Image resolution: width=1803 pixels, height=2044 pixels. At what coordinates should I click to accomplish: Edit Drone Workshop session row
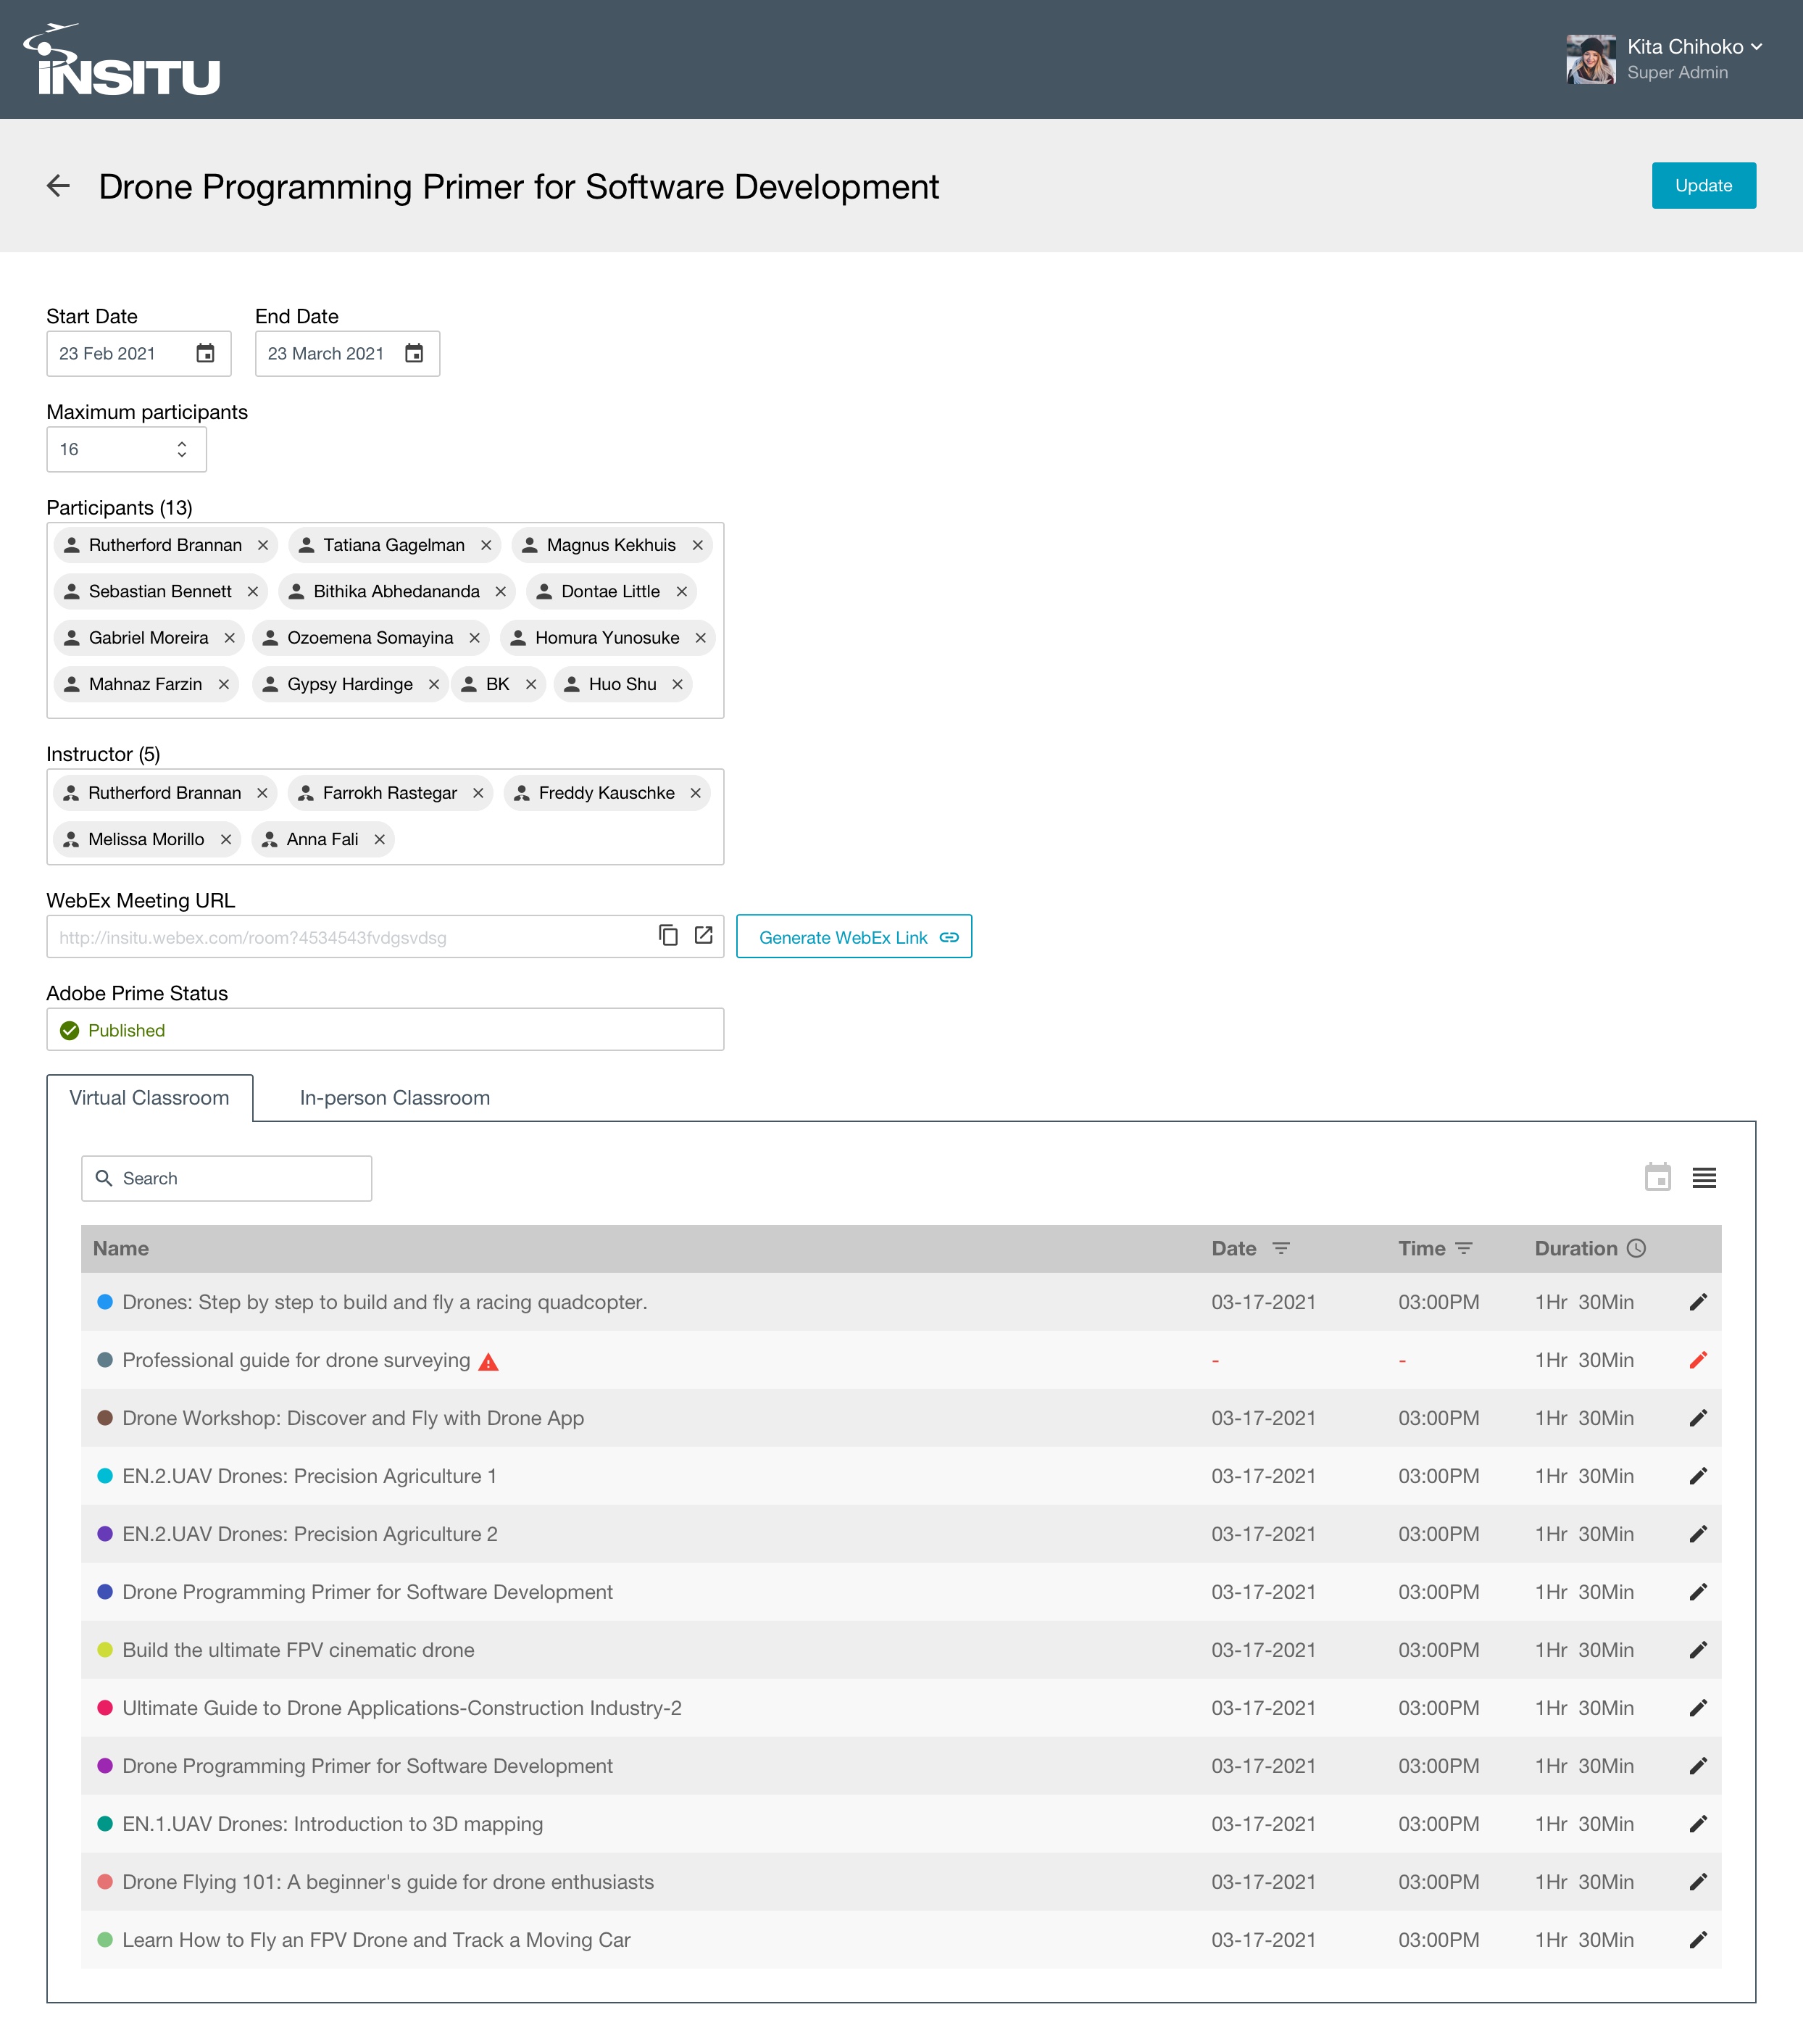(1698, 1418)
